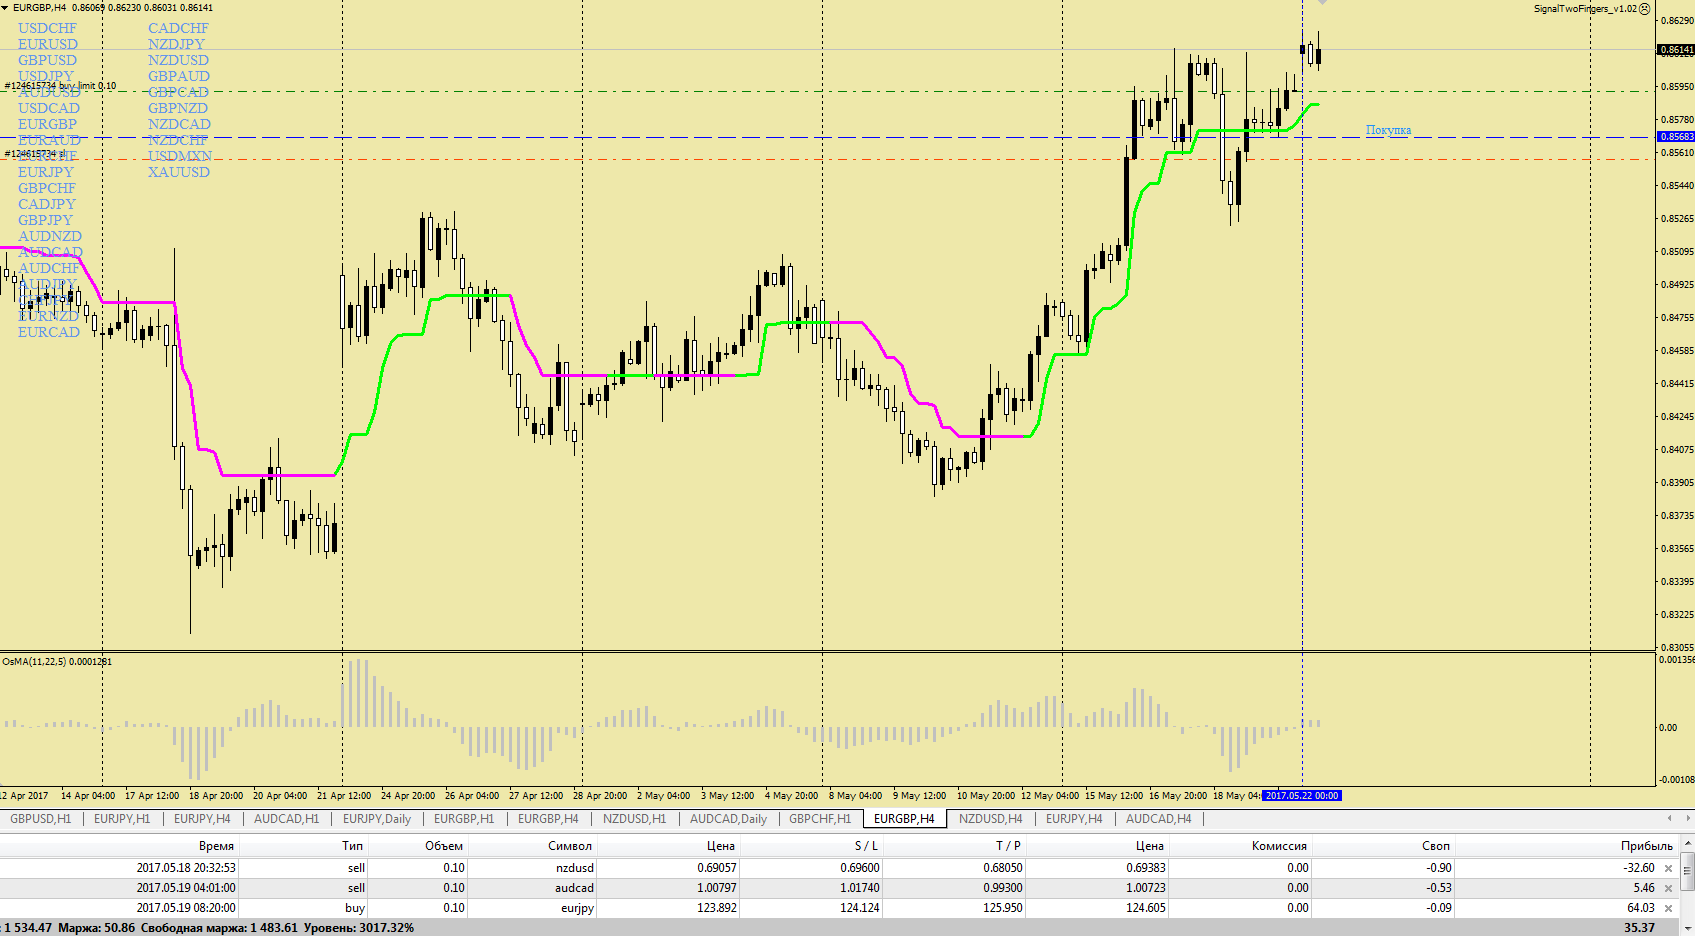The height and width of the screenshot is (936, 1695).
Task: Open the EURJPY,Daily chart tab
Action: point(377,819)
